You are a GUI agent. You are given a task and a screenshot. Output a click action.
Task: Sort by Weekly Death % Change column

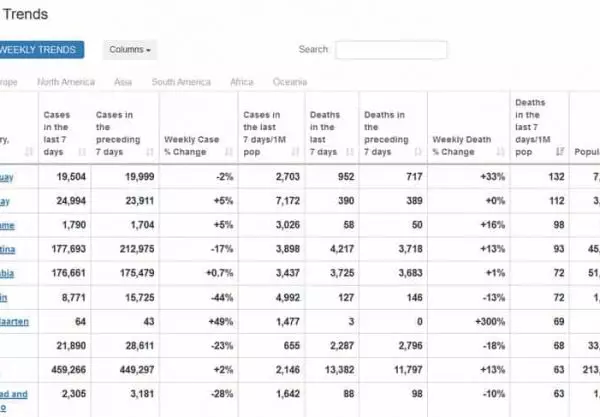pyautogui.click(x=460, y=146)
